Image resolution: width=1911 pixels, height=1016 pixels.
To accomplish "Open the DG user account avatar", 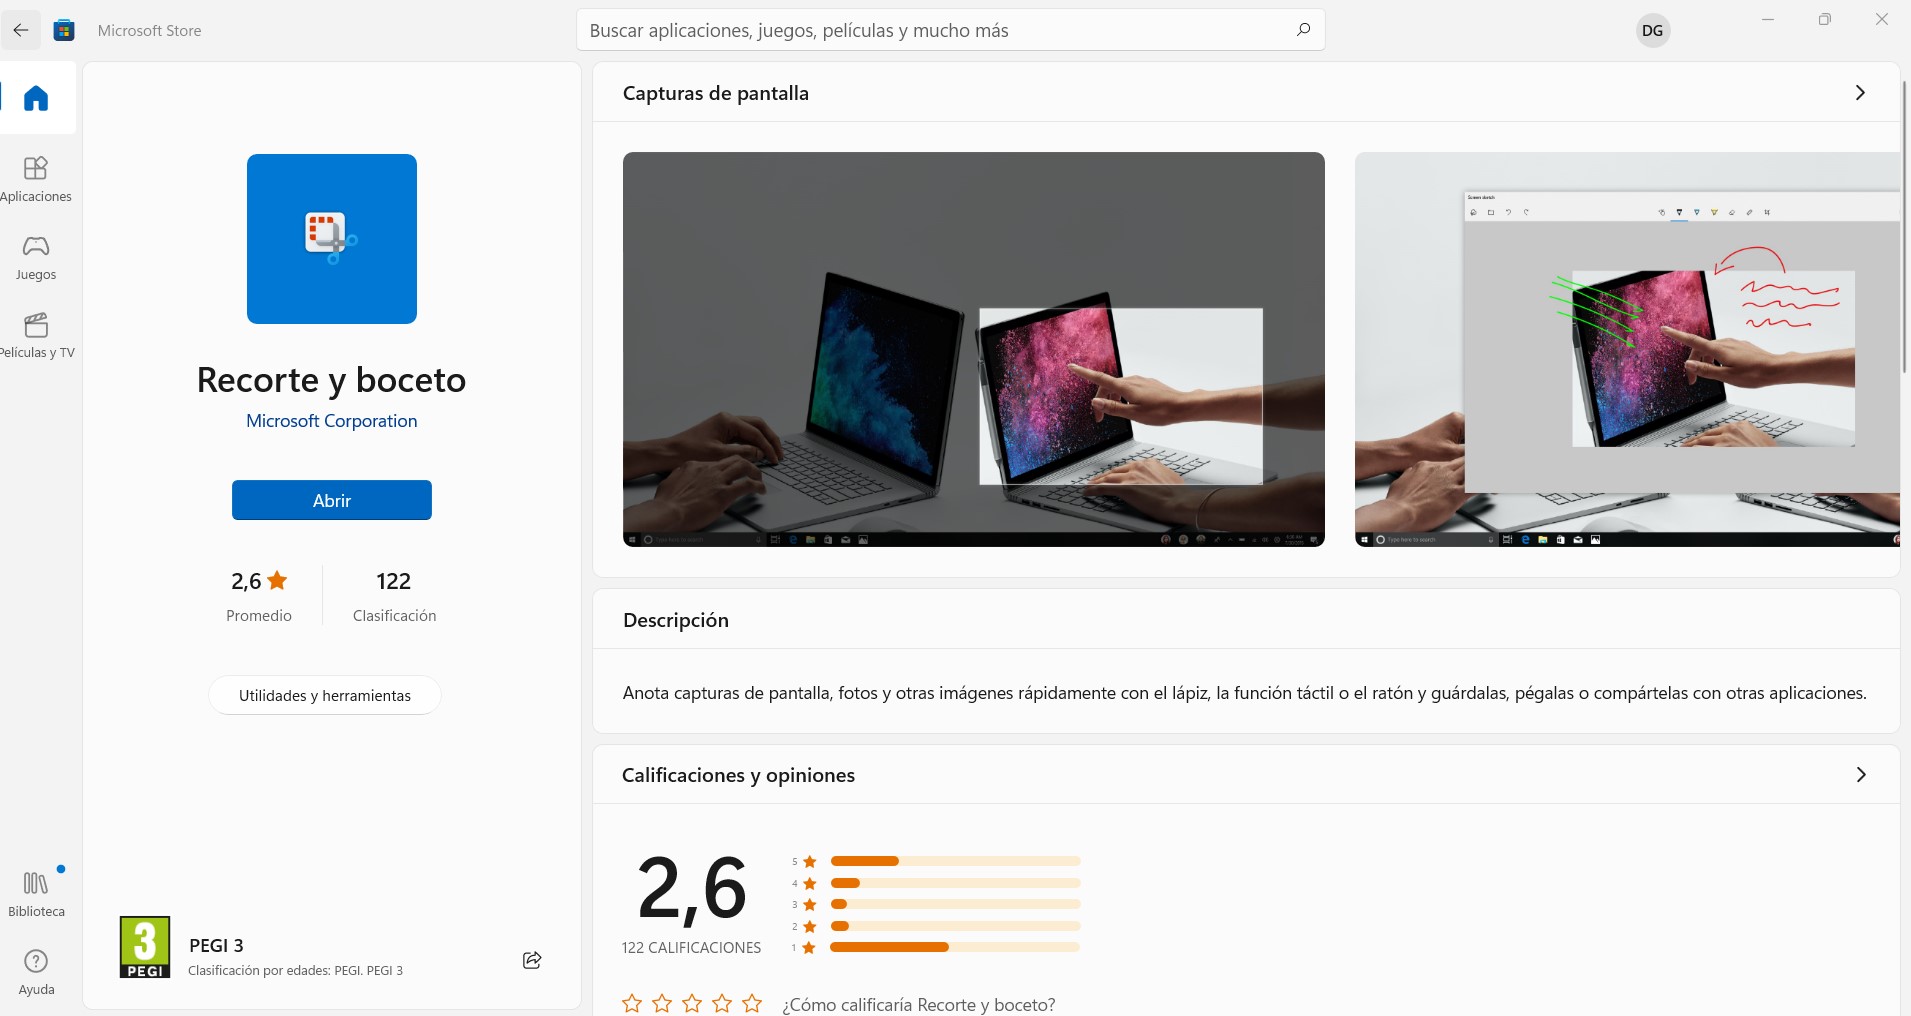I will click(x=1653, y=30).
